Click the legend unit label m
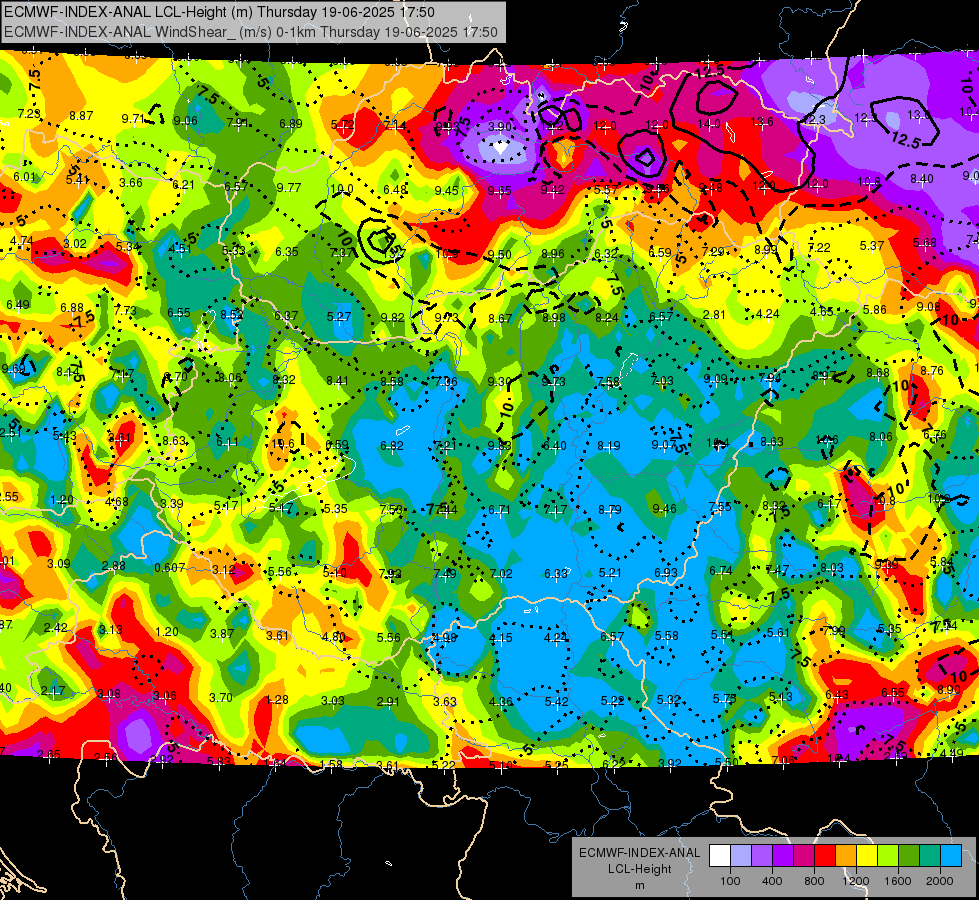 [639, 885]
